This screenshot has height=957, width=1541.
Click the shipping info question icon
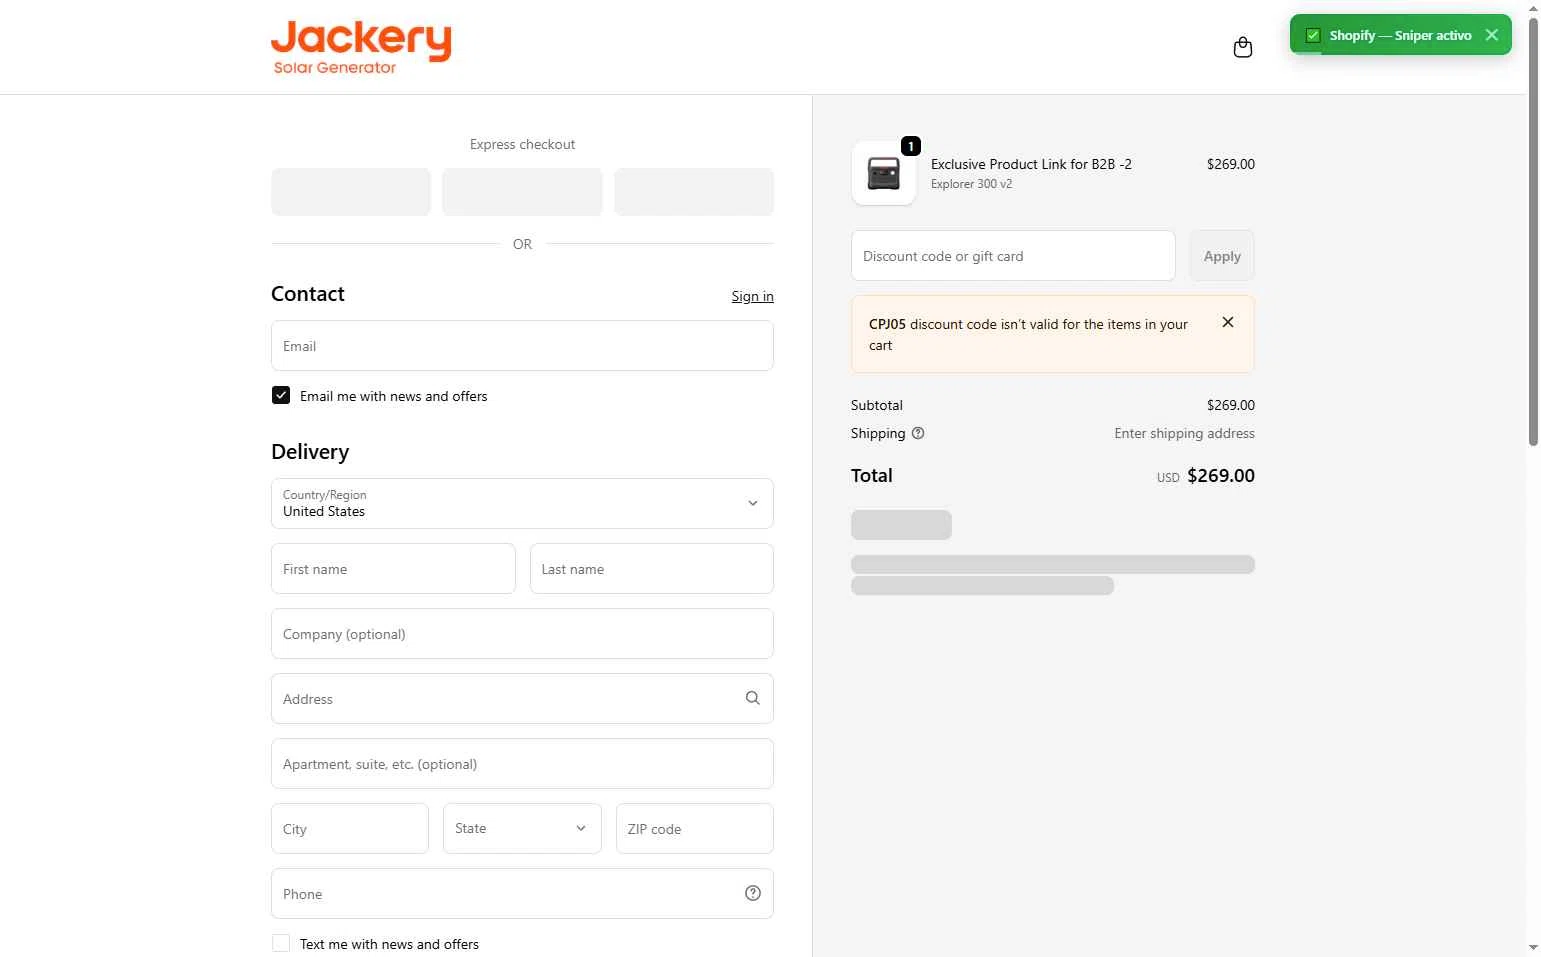pos(918,433)
